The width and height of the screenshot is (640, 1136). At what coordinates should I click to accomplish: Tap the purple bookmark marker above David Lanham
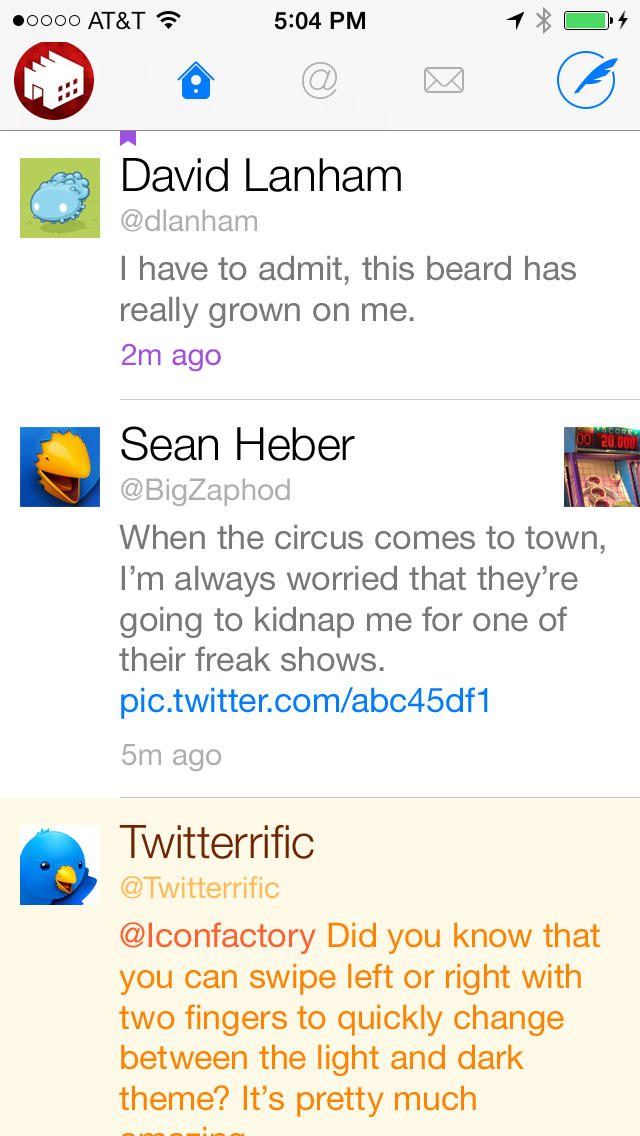pos(128,138)
